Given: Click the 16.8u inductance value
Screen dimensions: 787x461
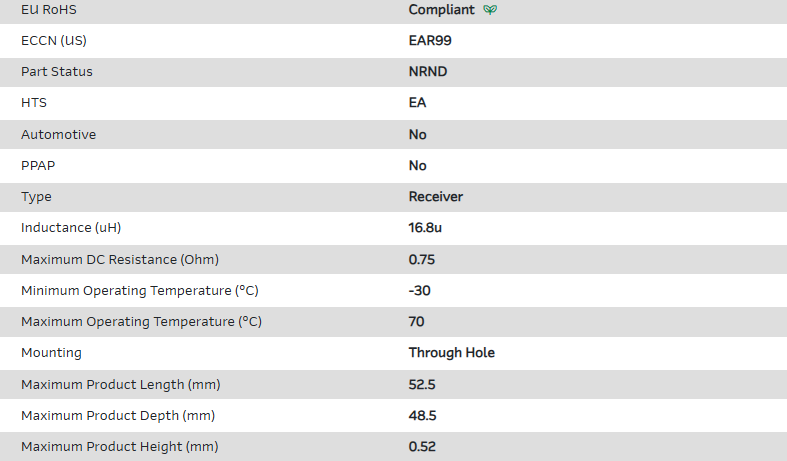Looking at the screenshot, I should click(425, 228).
